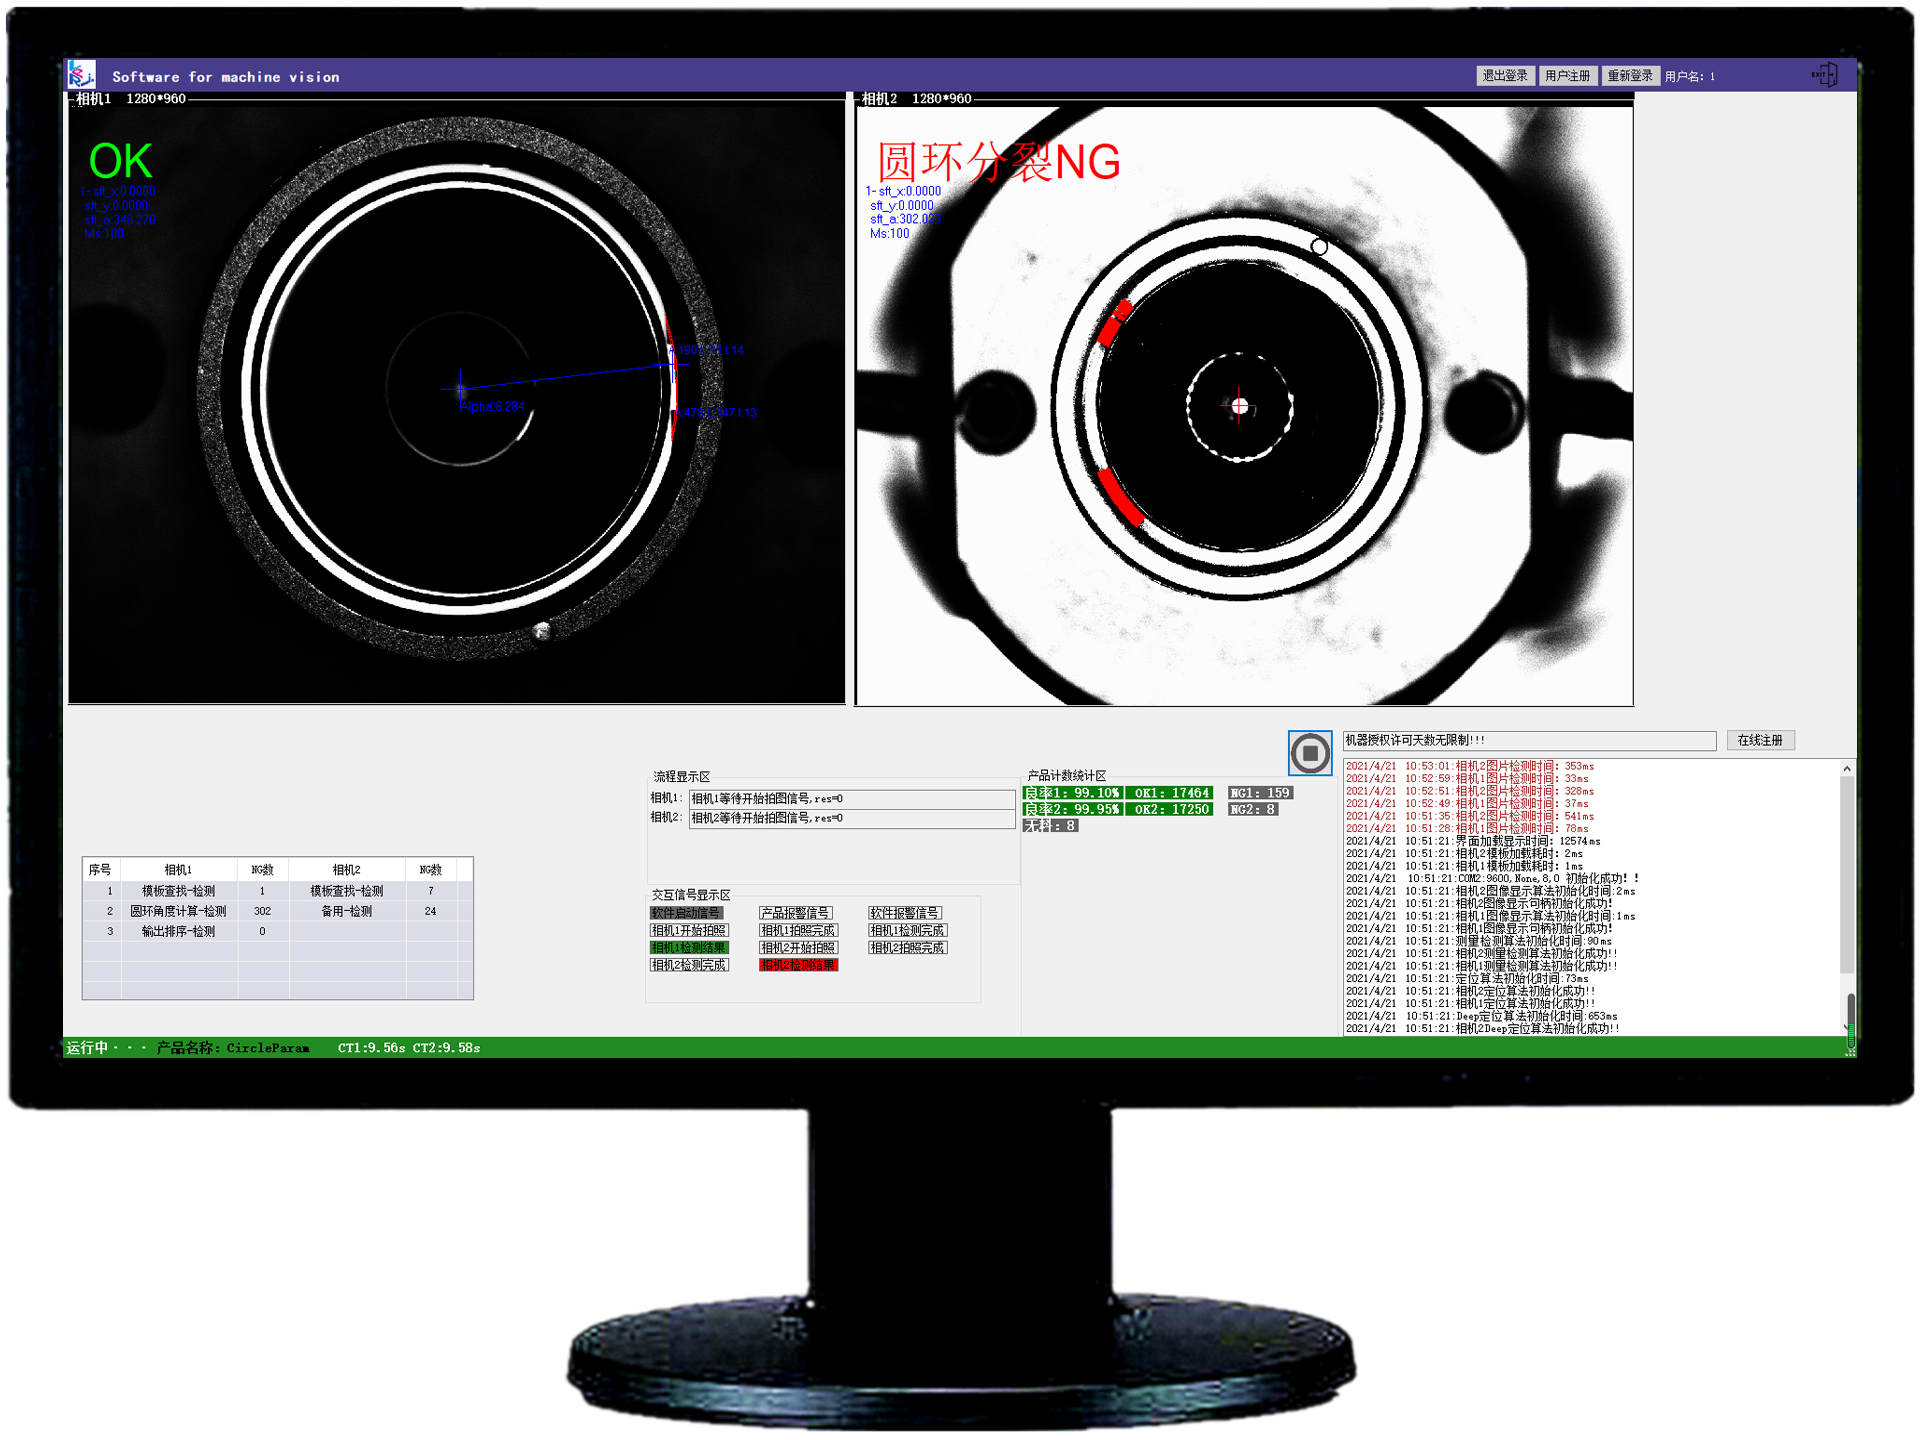Select 圆环角度计算-检测 row in table
Screen dimensions: 1920x1440
coord(178,911)
